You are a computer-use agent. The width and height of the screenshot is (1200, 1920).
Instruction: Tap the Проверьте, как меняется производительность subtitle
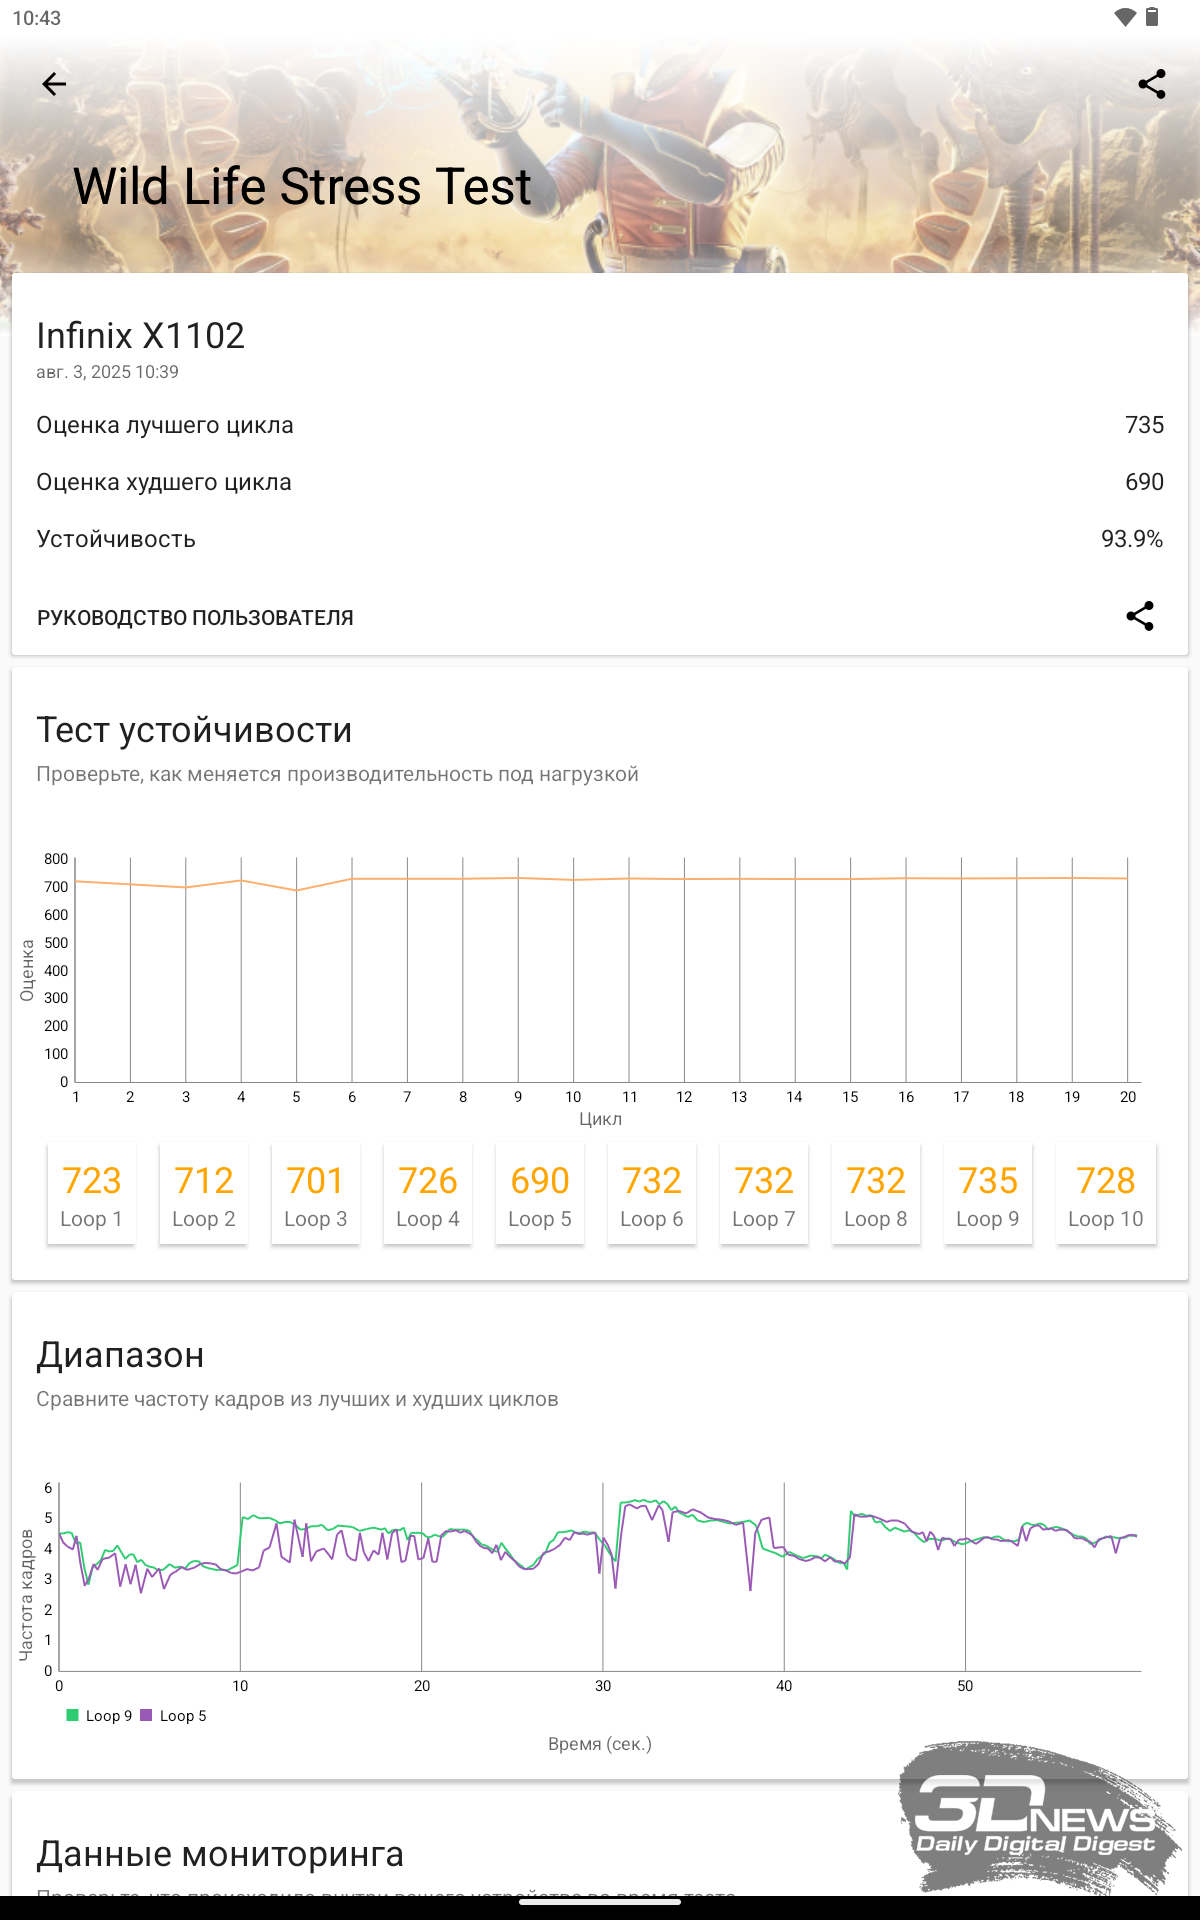click(338, 775)
